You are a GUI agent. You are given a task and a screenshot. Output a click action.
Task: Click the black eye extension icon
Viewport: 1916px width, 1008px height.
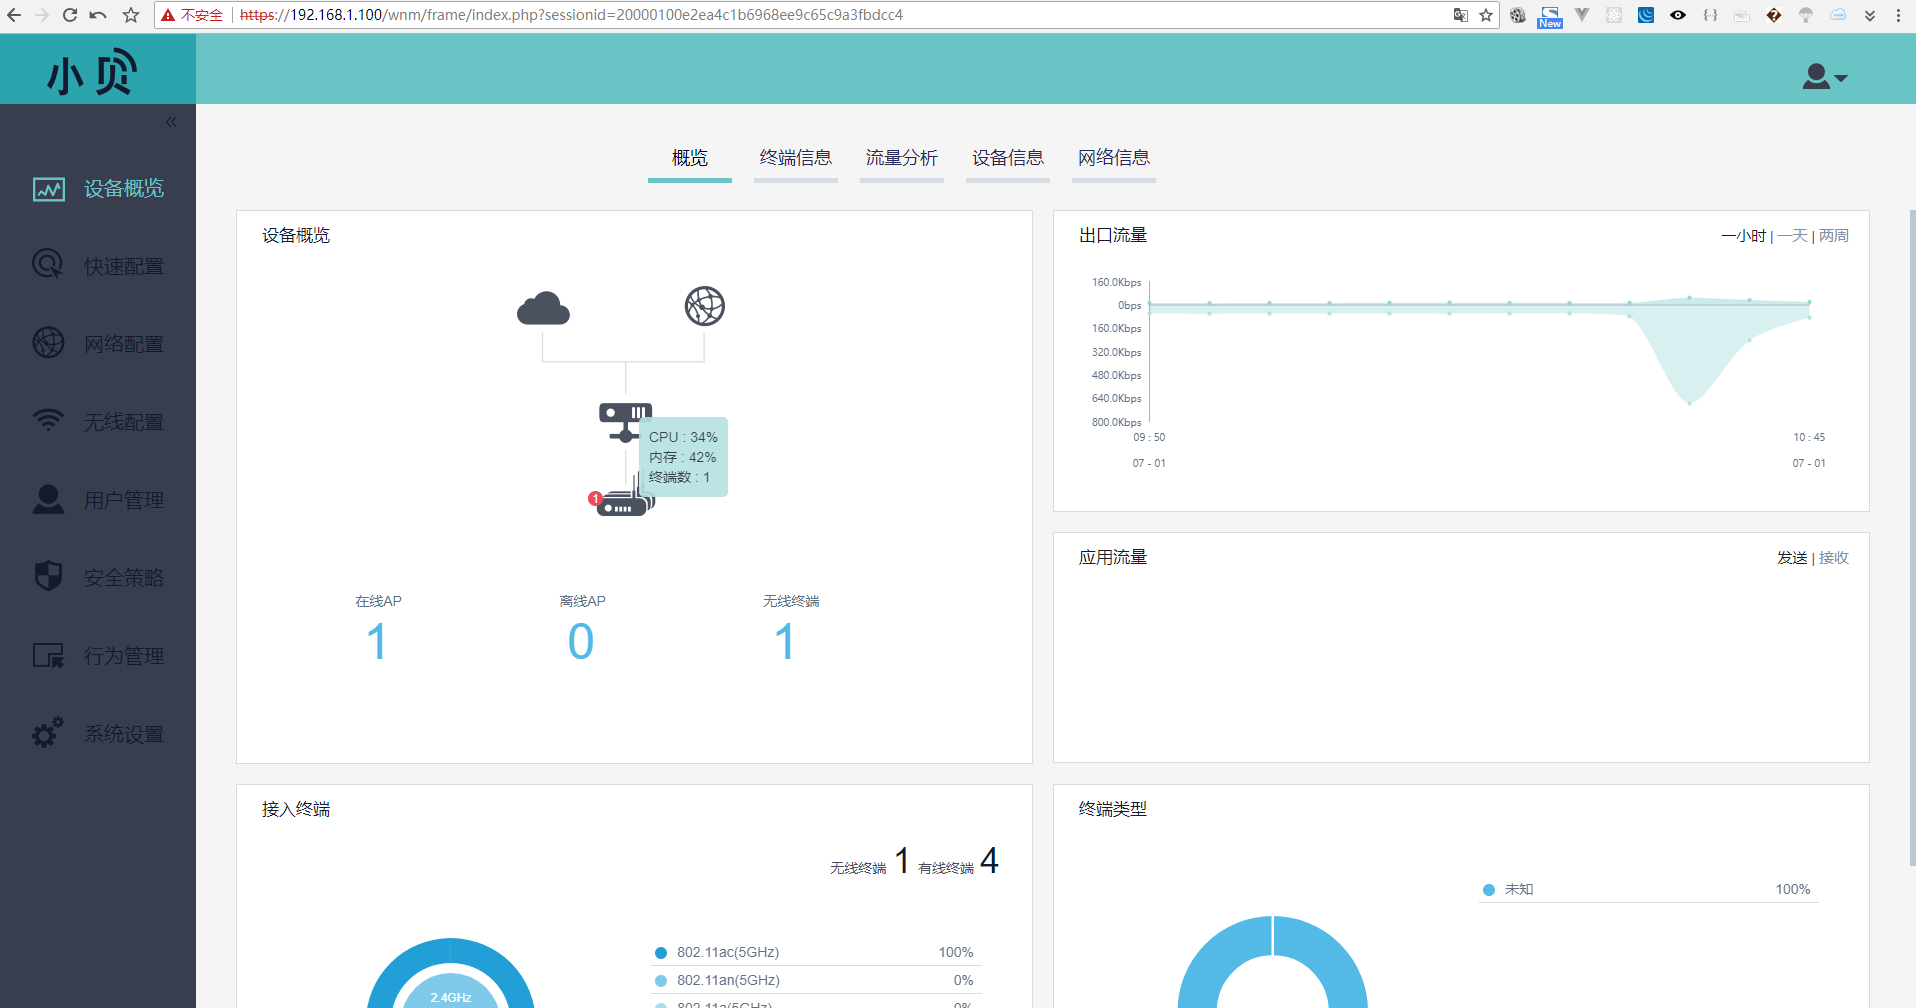(x=1678, y=15)
